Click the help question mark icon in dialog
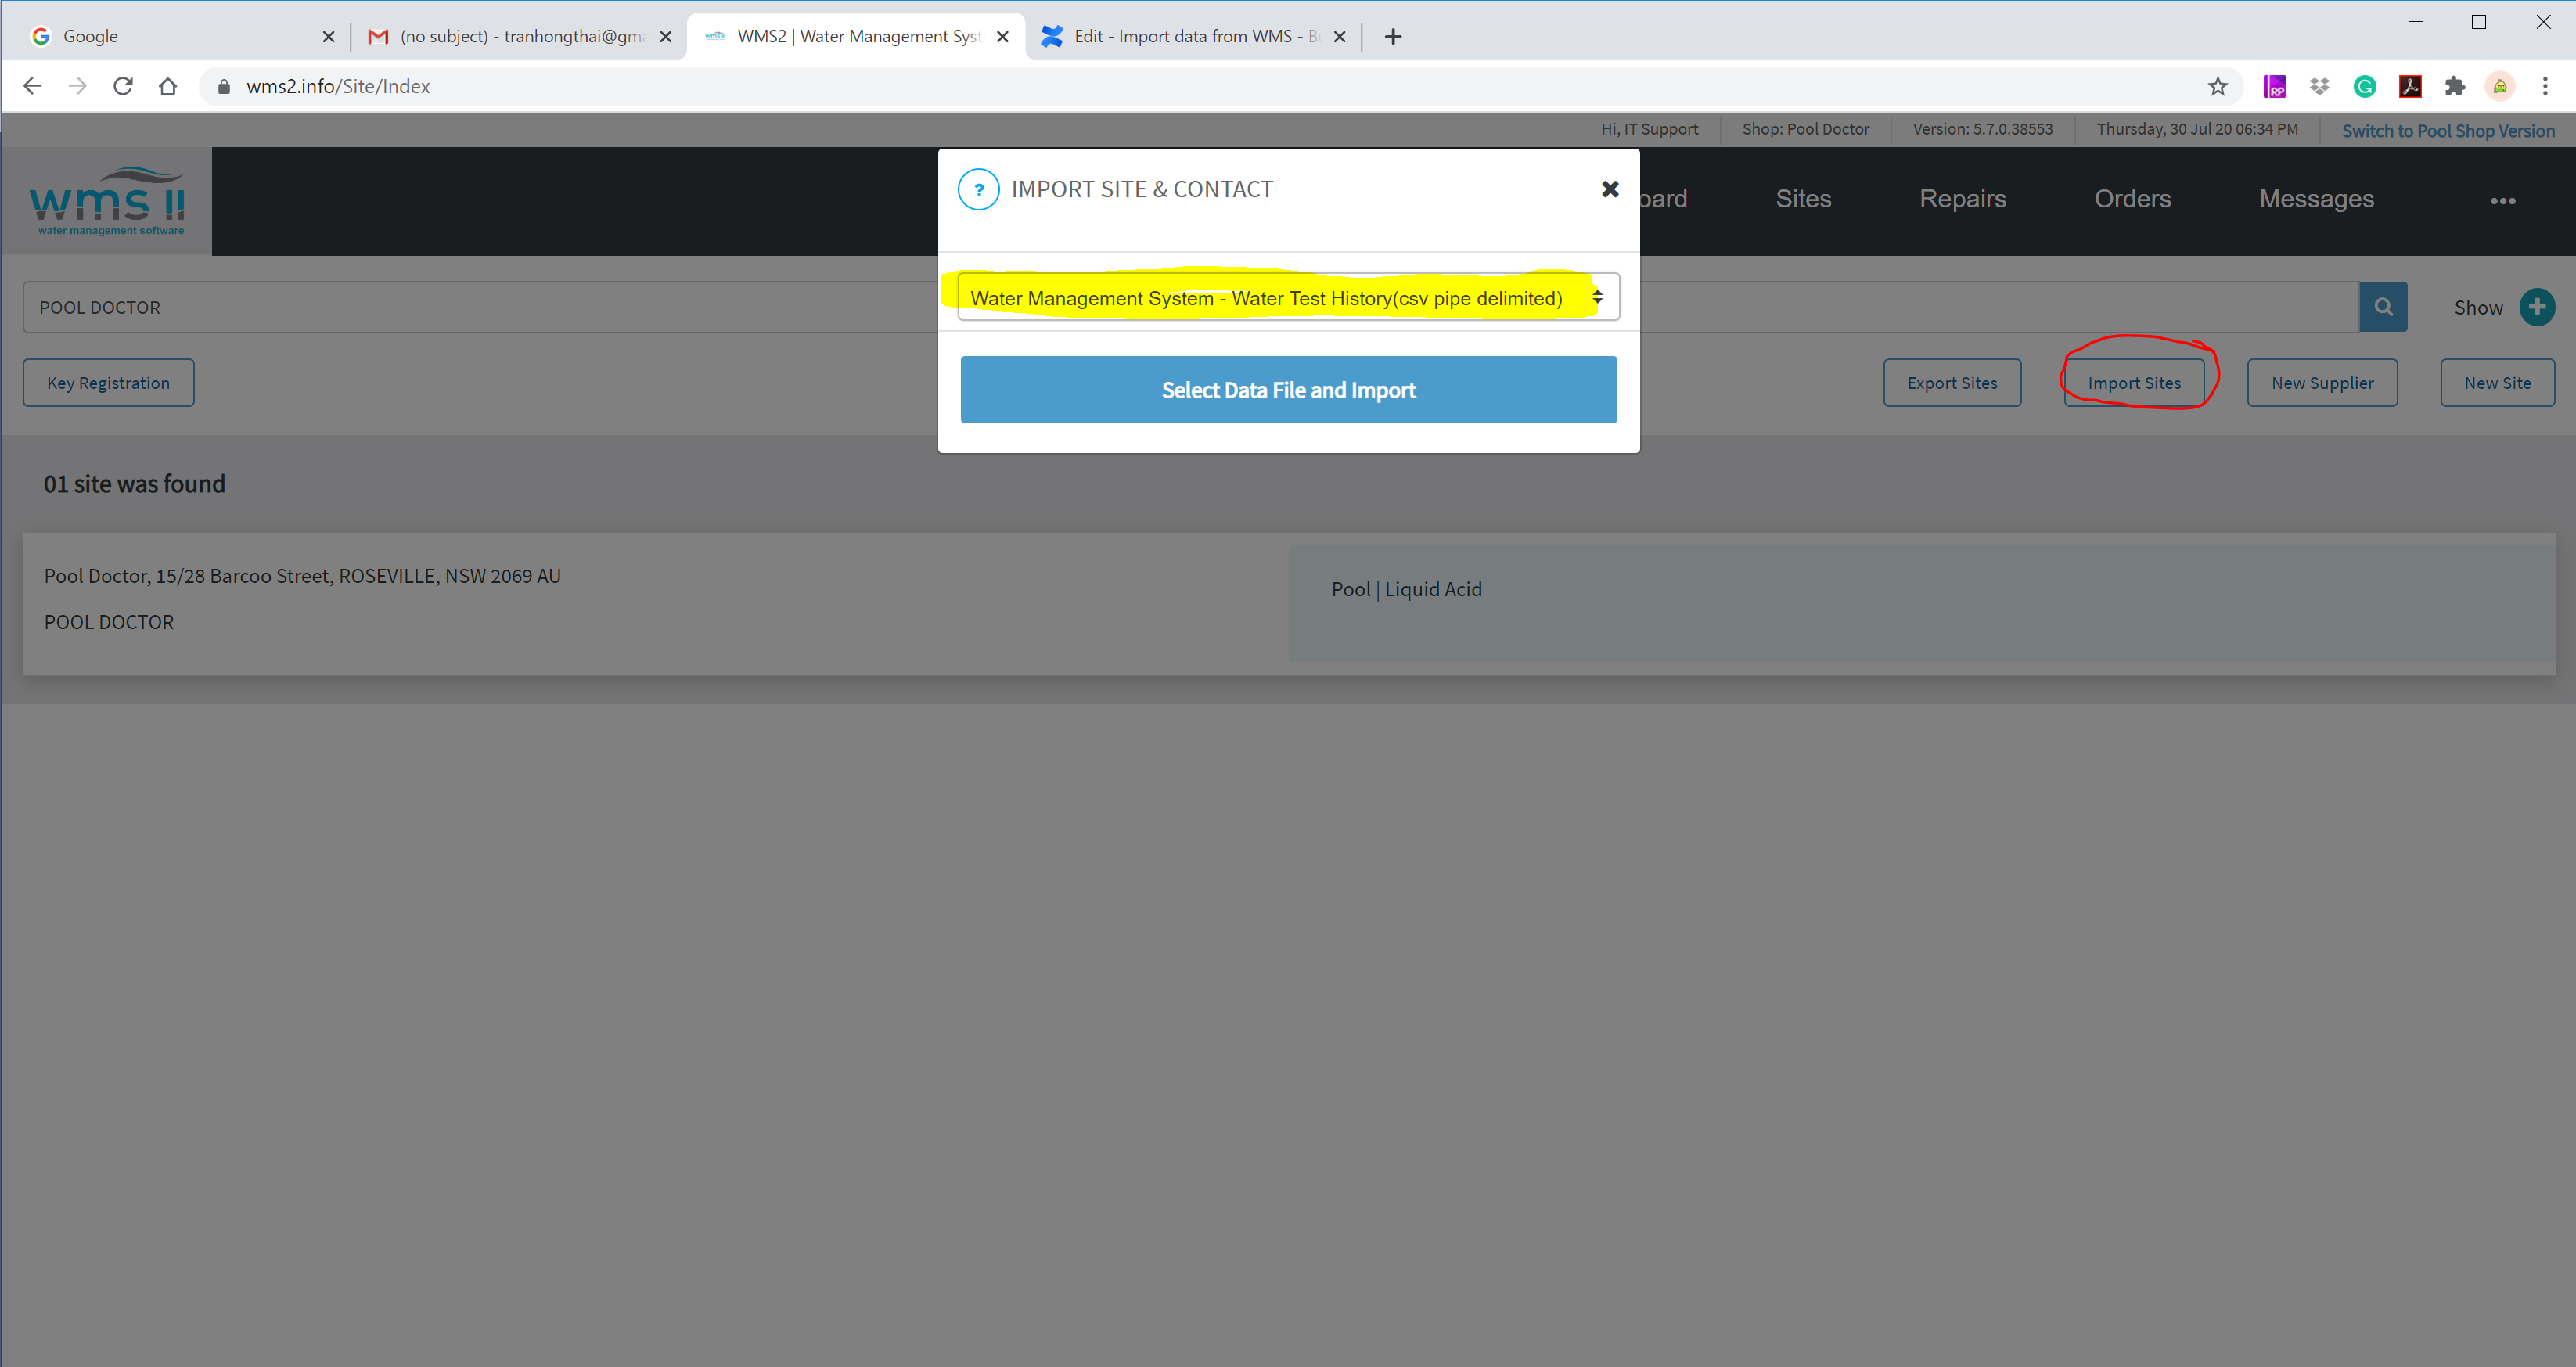This screenshot has height=1367, width=2576. pos(978,189)
